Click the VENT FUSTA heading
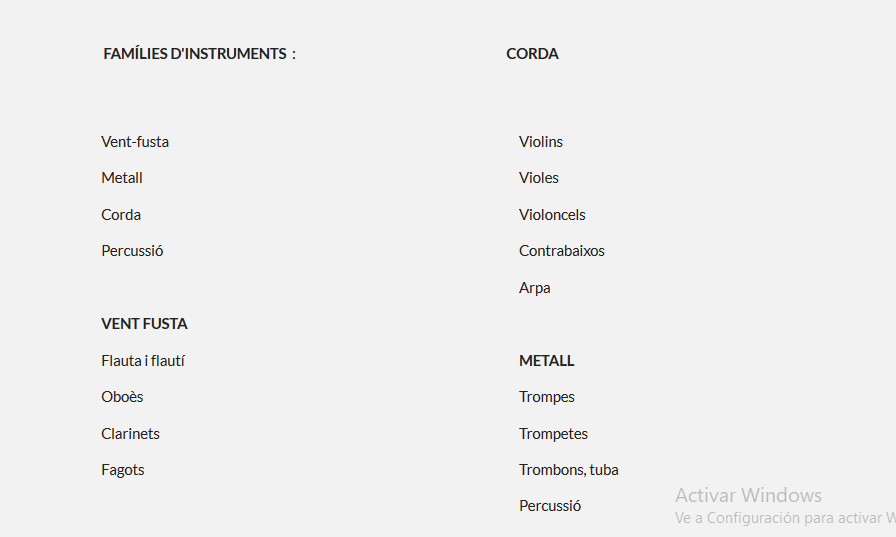 pos(144,324)
